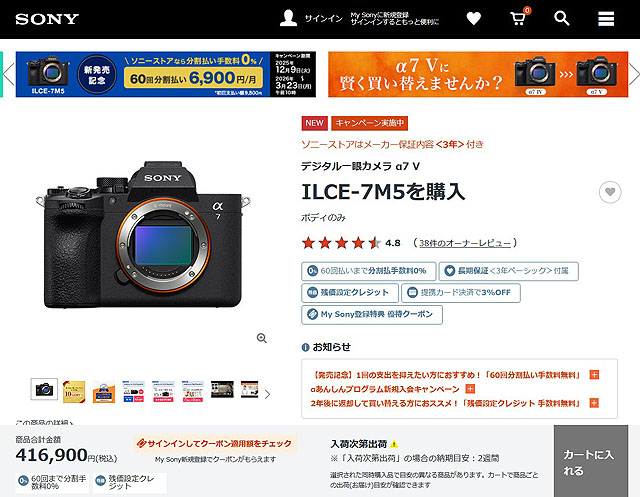This screenshot has height=497, width=640.
Task: Select 残価設定クレジット tag
Action: coord(350,293)
